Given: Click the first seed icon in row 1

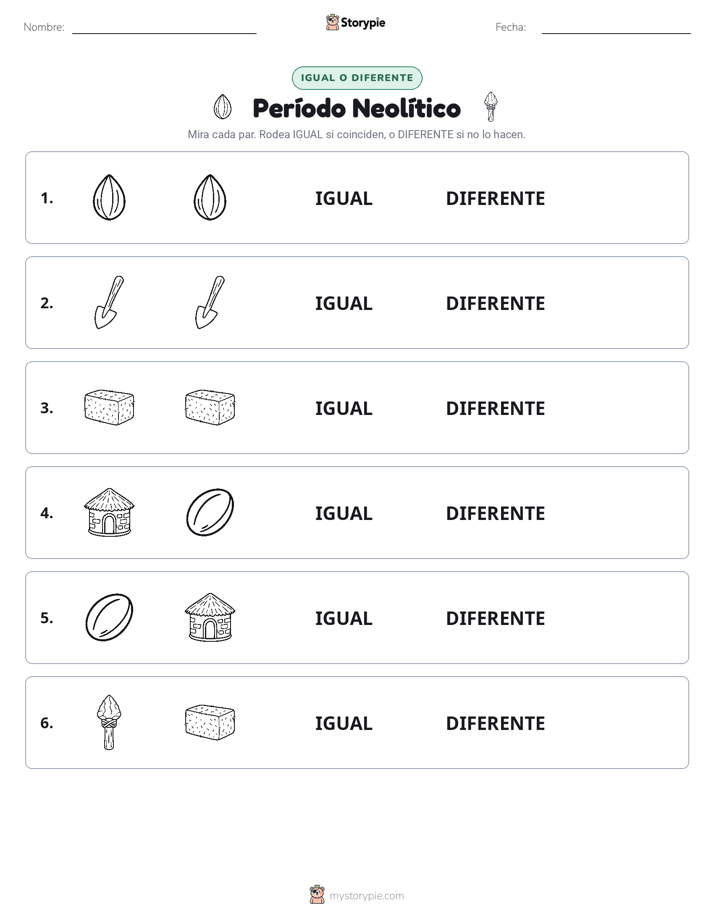Looking at the screenshot, I should [x=109, y=197].
